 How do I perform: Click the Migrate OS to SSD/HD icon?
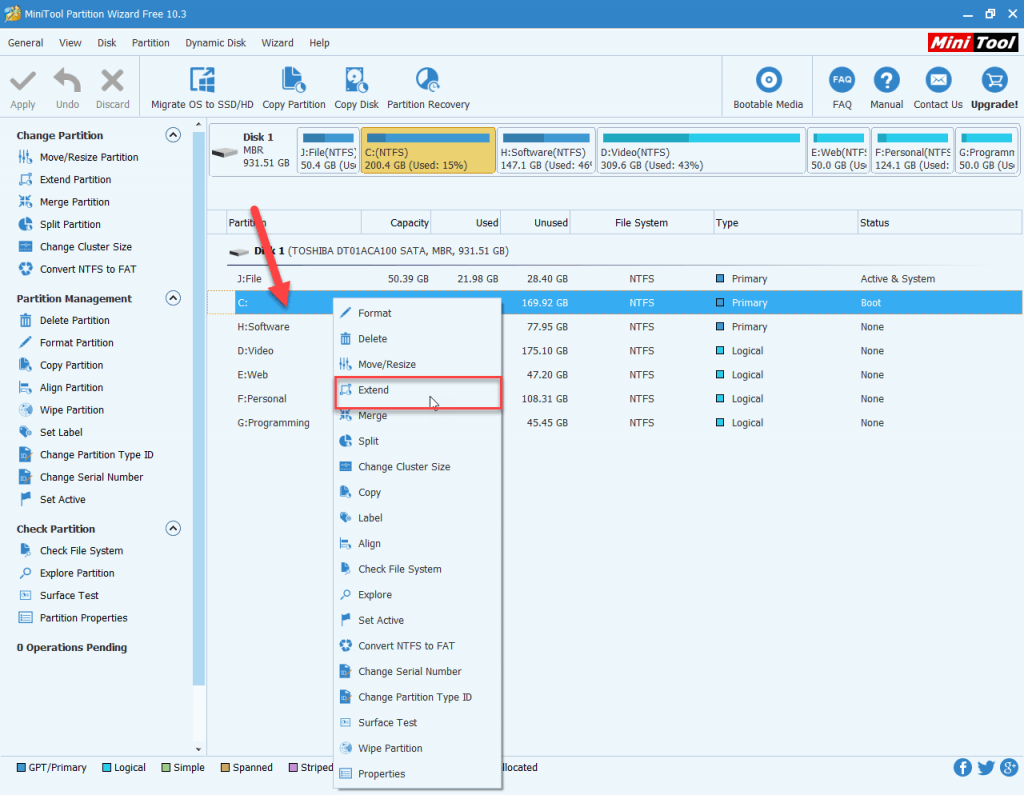click(x=202, y=81)
